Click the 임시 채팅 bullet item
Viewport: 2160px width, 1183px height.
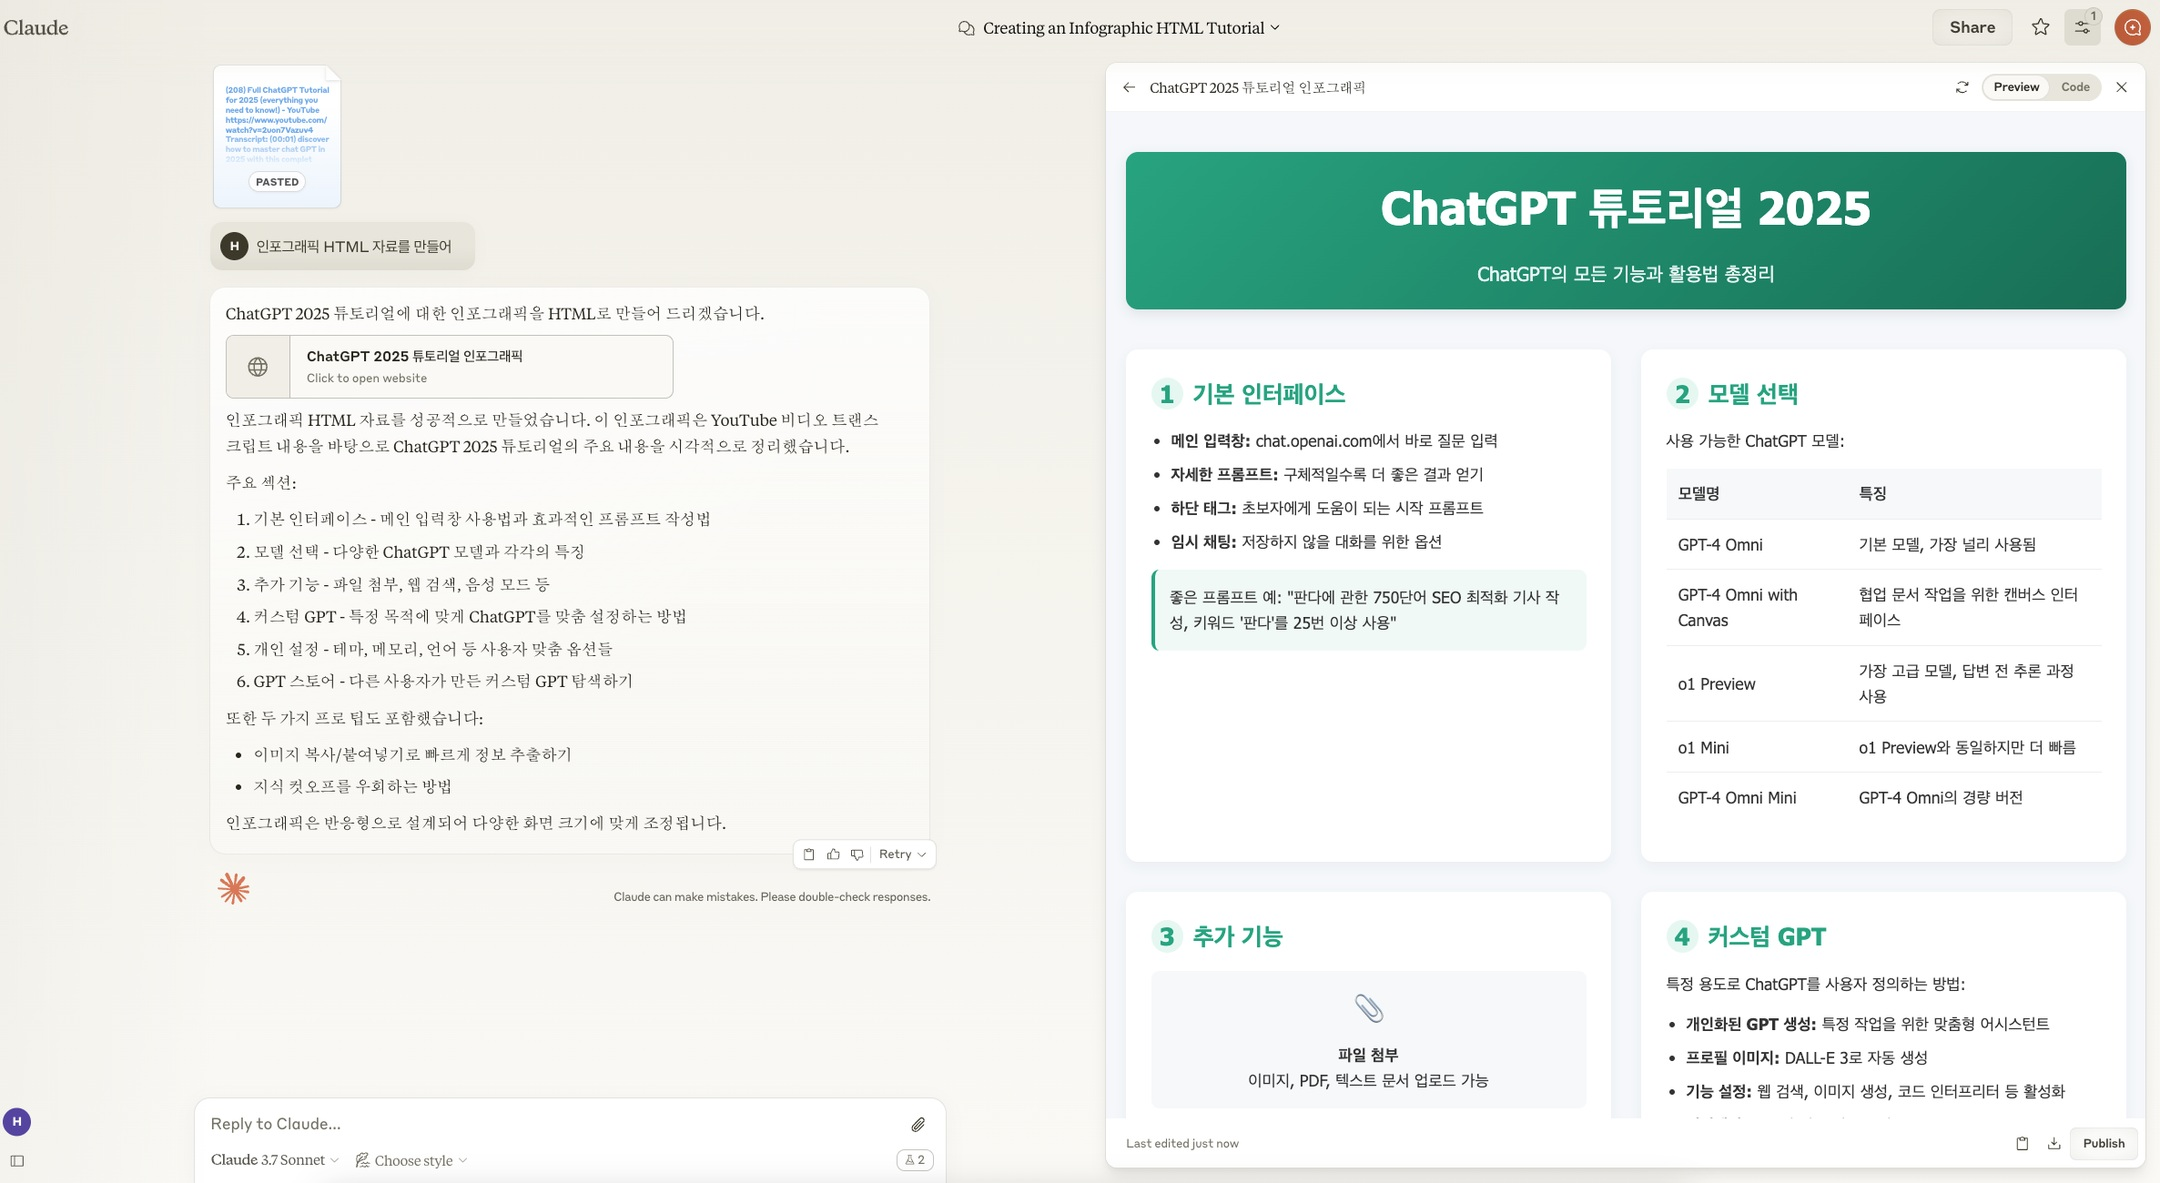point(1306,542)
